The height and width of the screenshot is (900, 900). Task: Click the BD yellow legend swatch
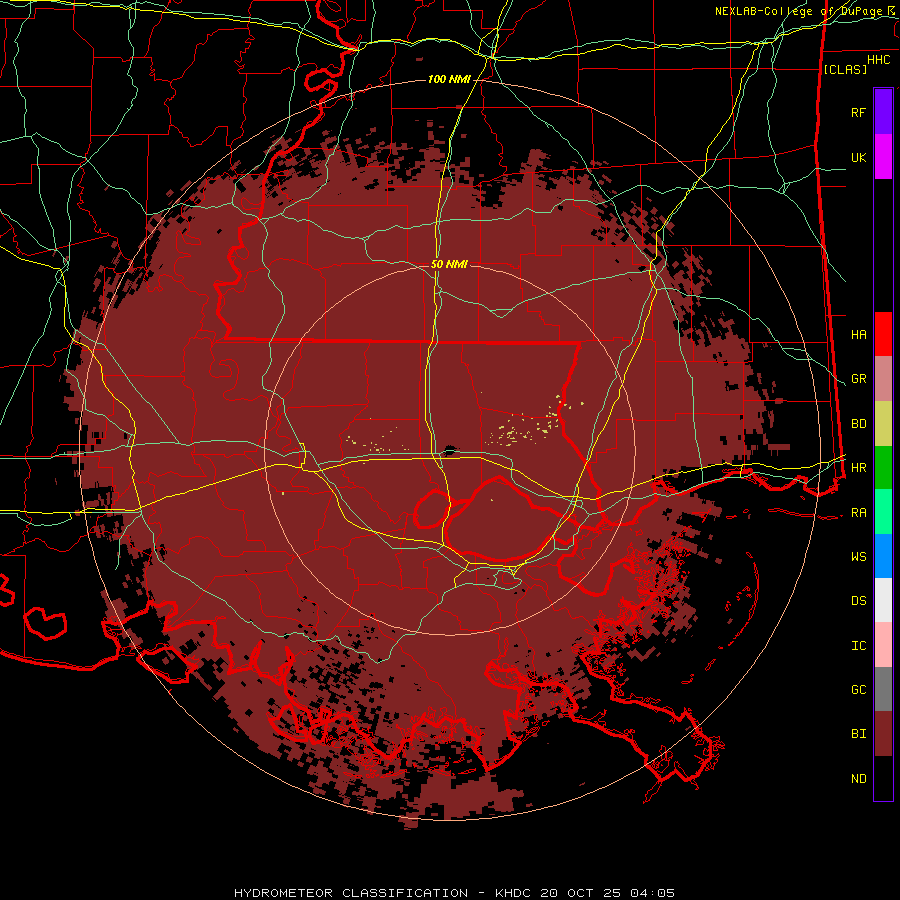[x=883, y=424]
